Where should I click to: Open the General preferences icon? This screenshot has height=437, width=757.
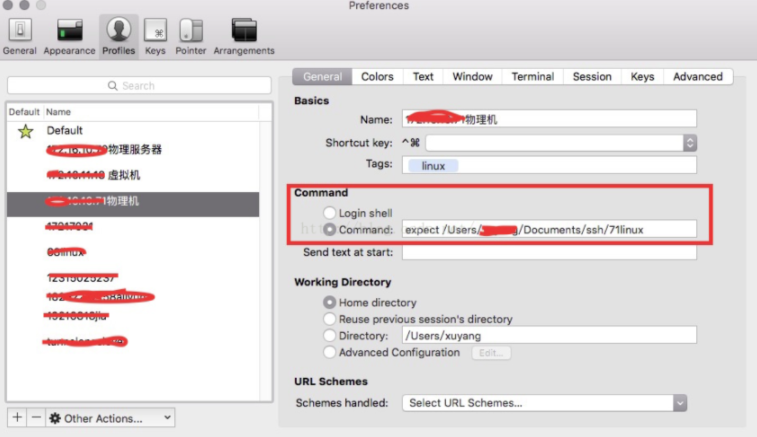click(x=20, y=36)
